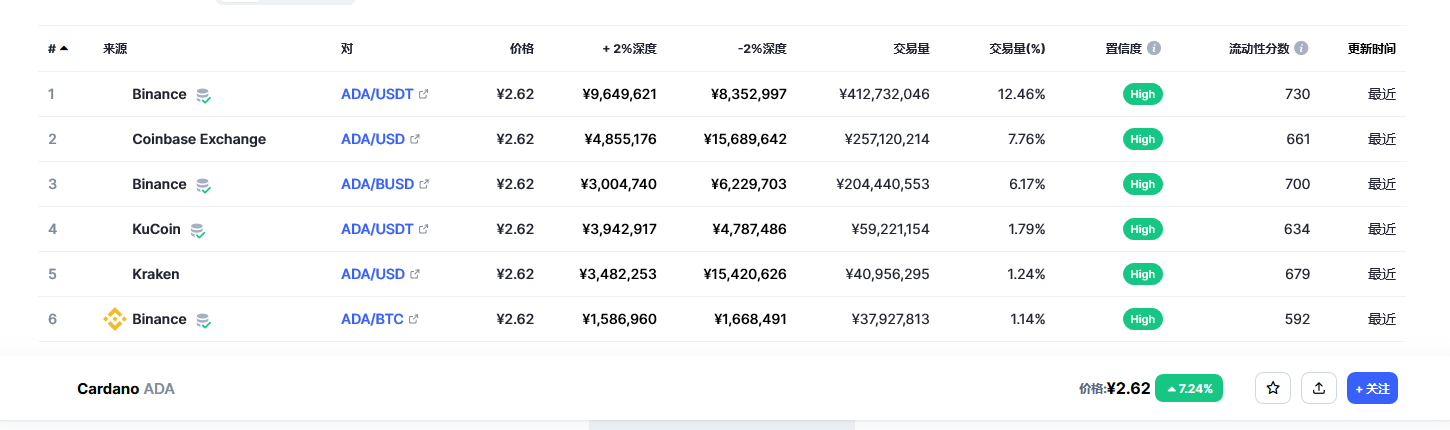Sort table by 来源 header

click(115, 48)
